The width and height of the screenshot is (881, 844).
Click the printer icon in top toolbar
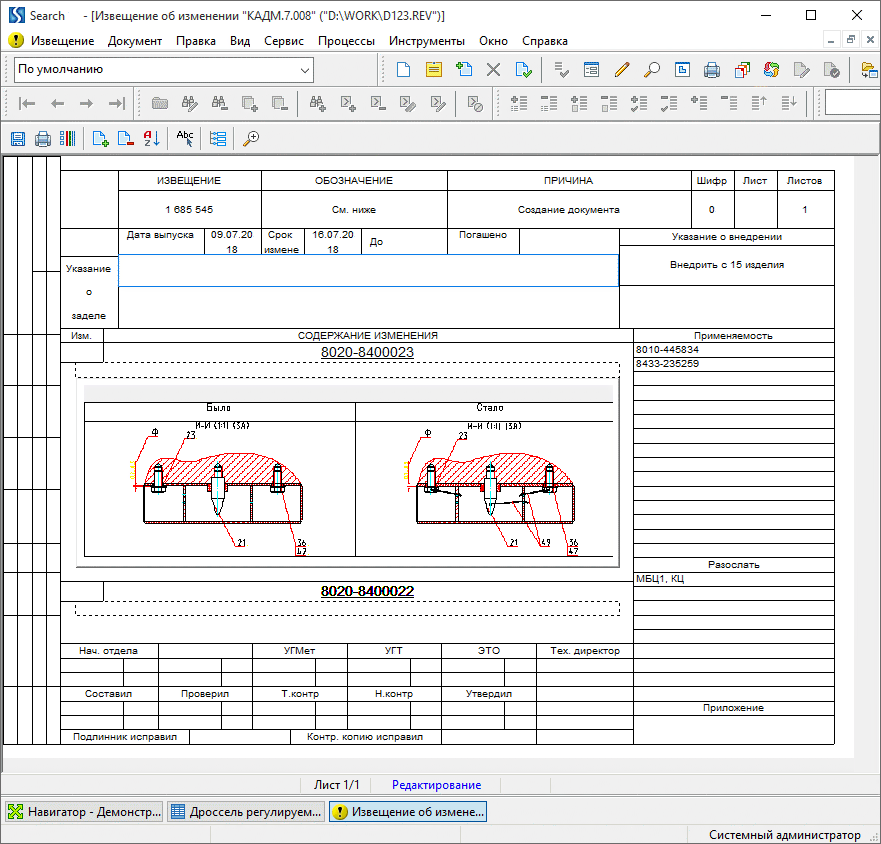(x=711, y=70)
